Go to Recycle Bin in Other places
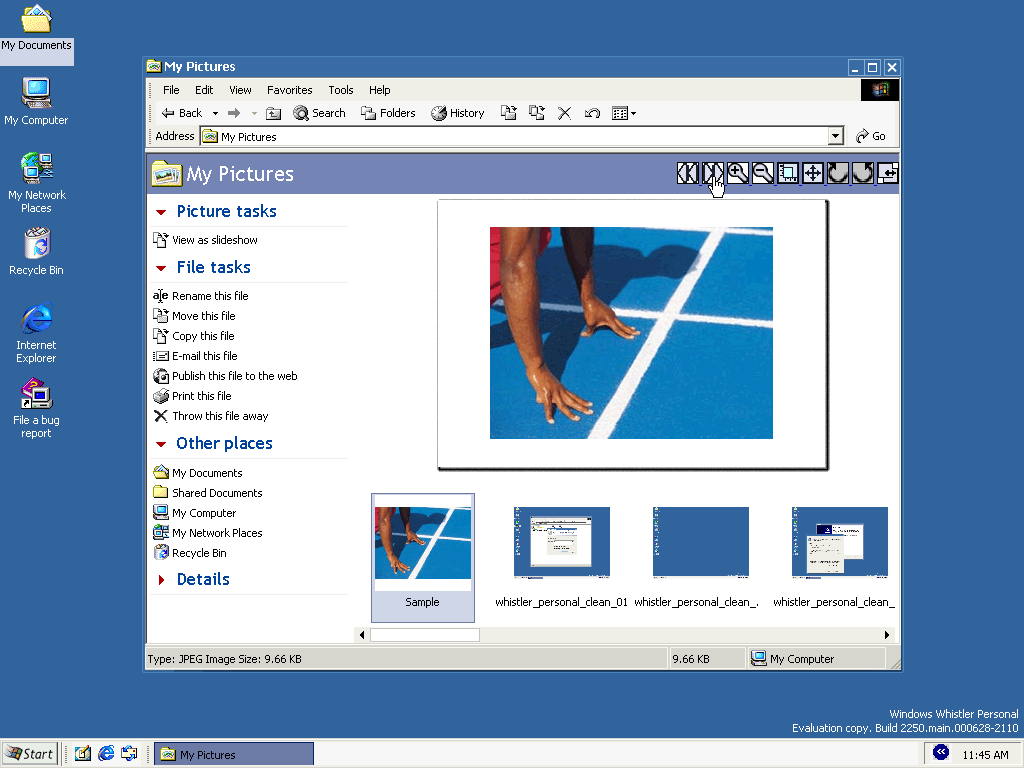Viewport: 1024px width, 768px height. click(199, 553)
